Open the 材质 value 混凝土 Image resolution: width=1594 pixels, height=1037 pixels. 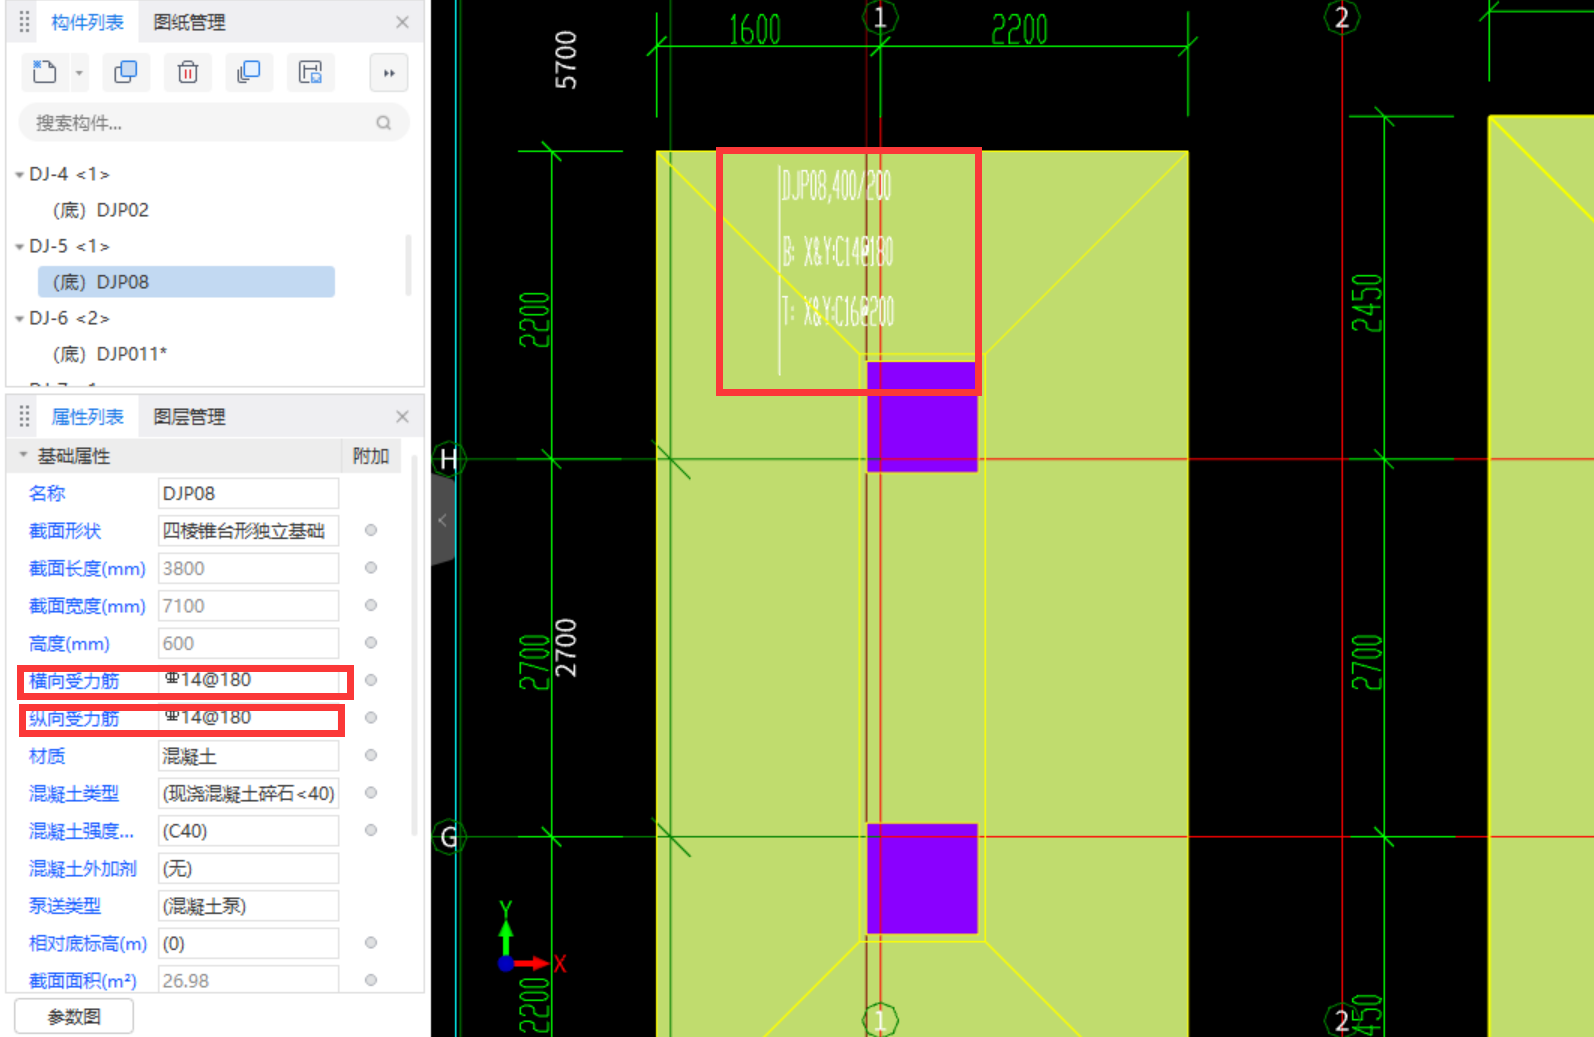(248, 756)
